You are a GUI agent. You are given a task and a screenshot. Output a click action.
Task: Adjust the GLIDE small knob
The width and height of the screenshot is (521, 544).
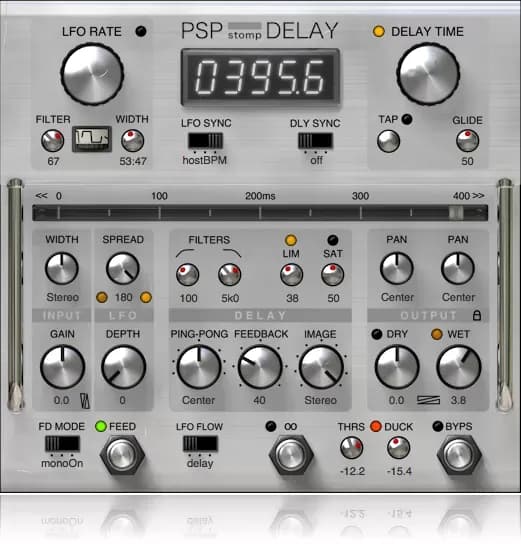pos(467,141)
